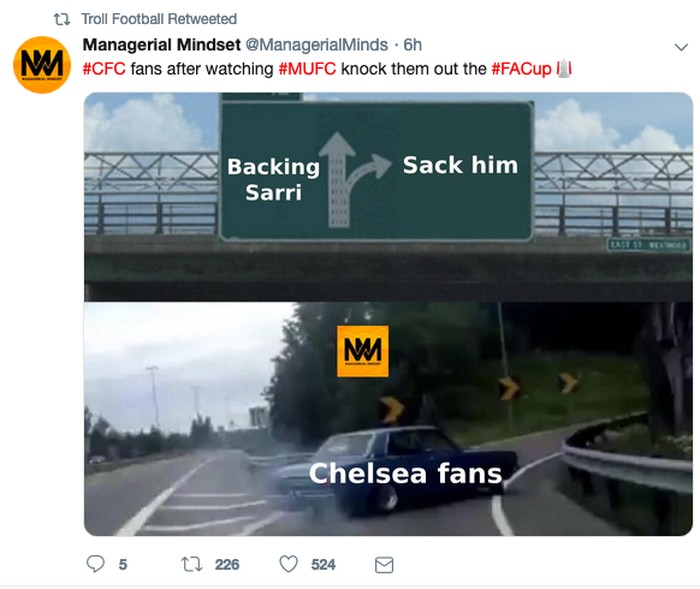The width and height of the screenshot is (700, 589).
Task: Open the #FACup hashtag
Action: (x=522, y=69)
